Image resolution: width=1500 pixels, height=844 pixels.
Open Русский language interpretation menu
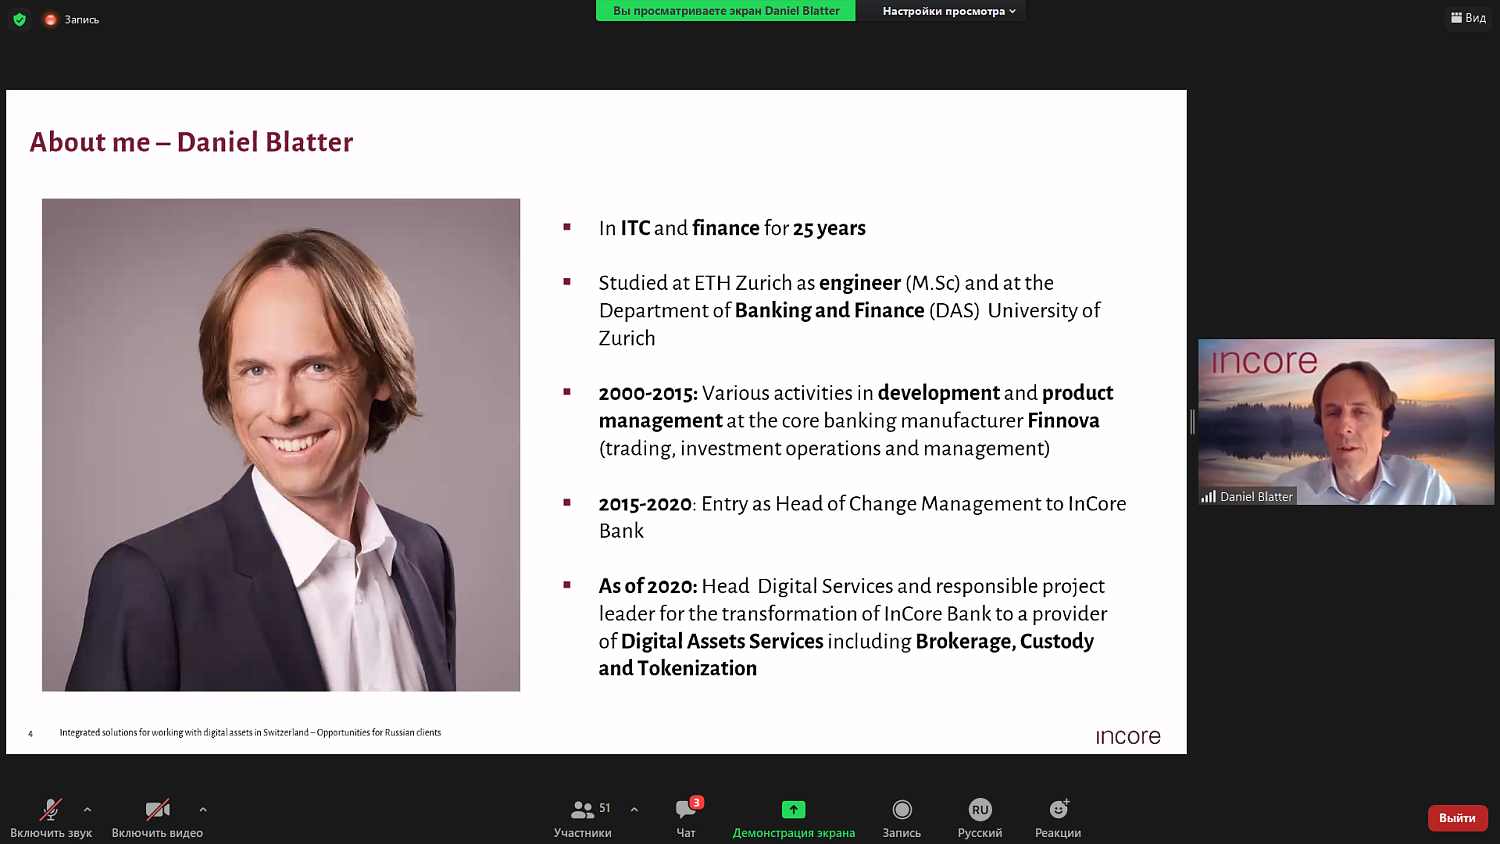coord(980,818)
